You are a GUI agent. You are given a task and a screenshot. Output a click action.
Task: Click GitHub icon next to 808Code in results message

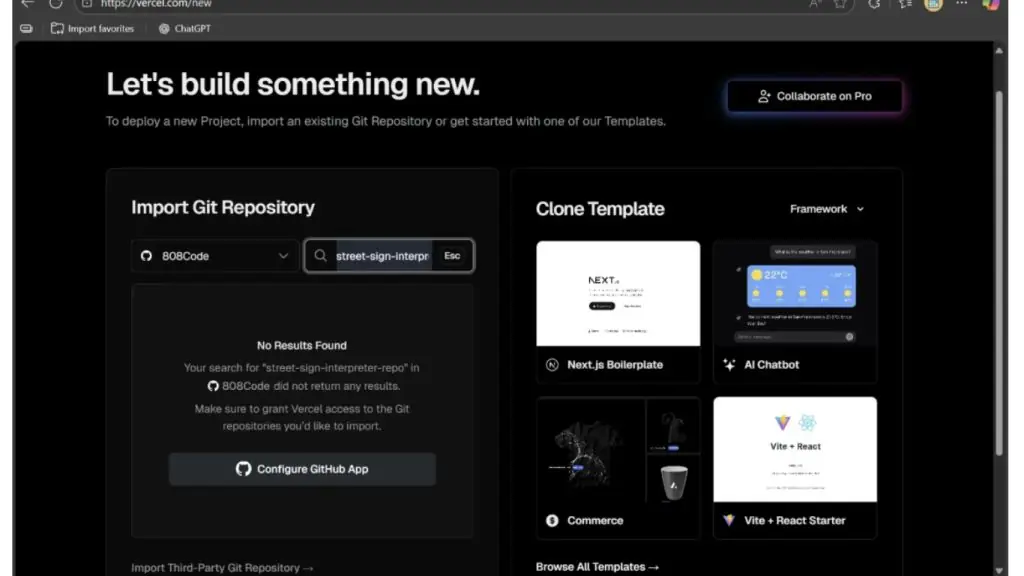point(213,386)
